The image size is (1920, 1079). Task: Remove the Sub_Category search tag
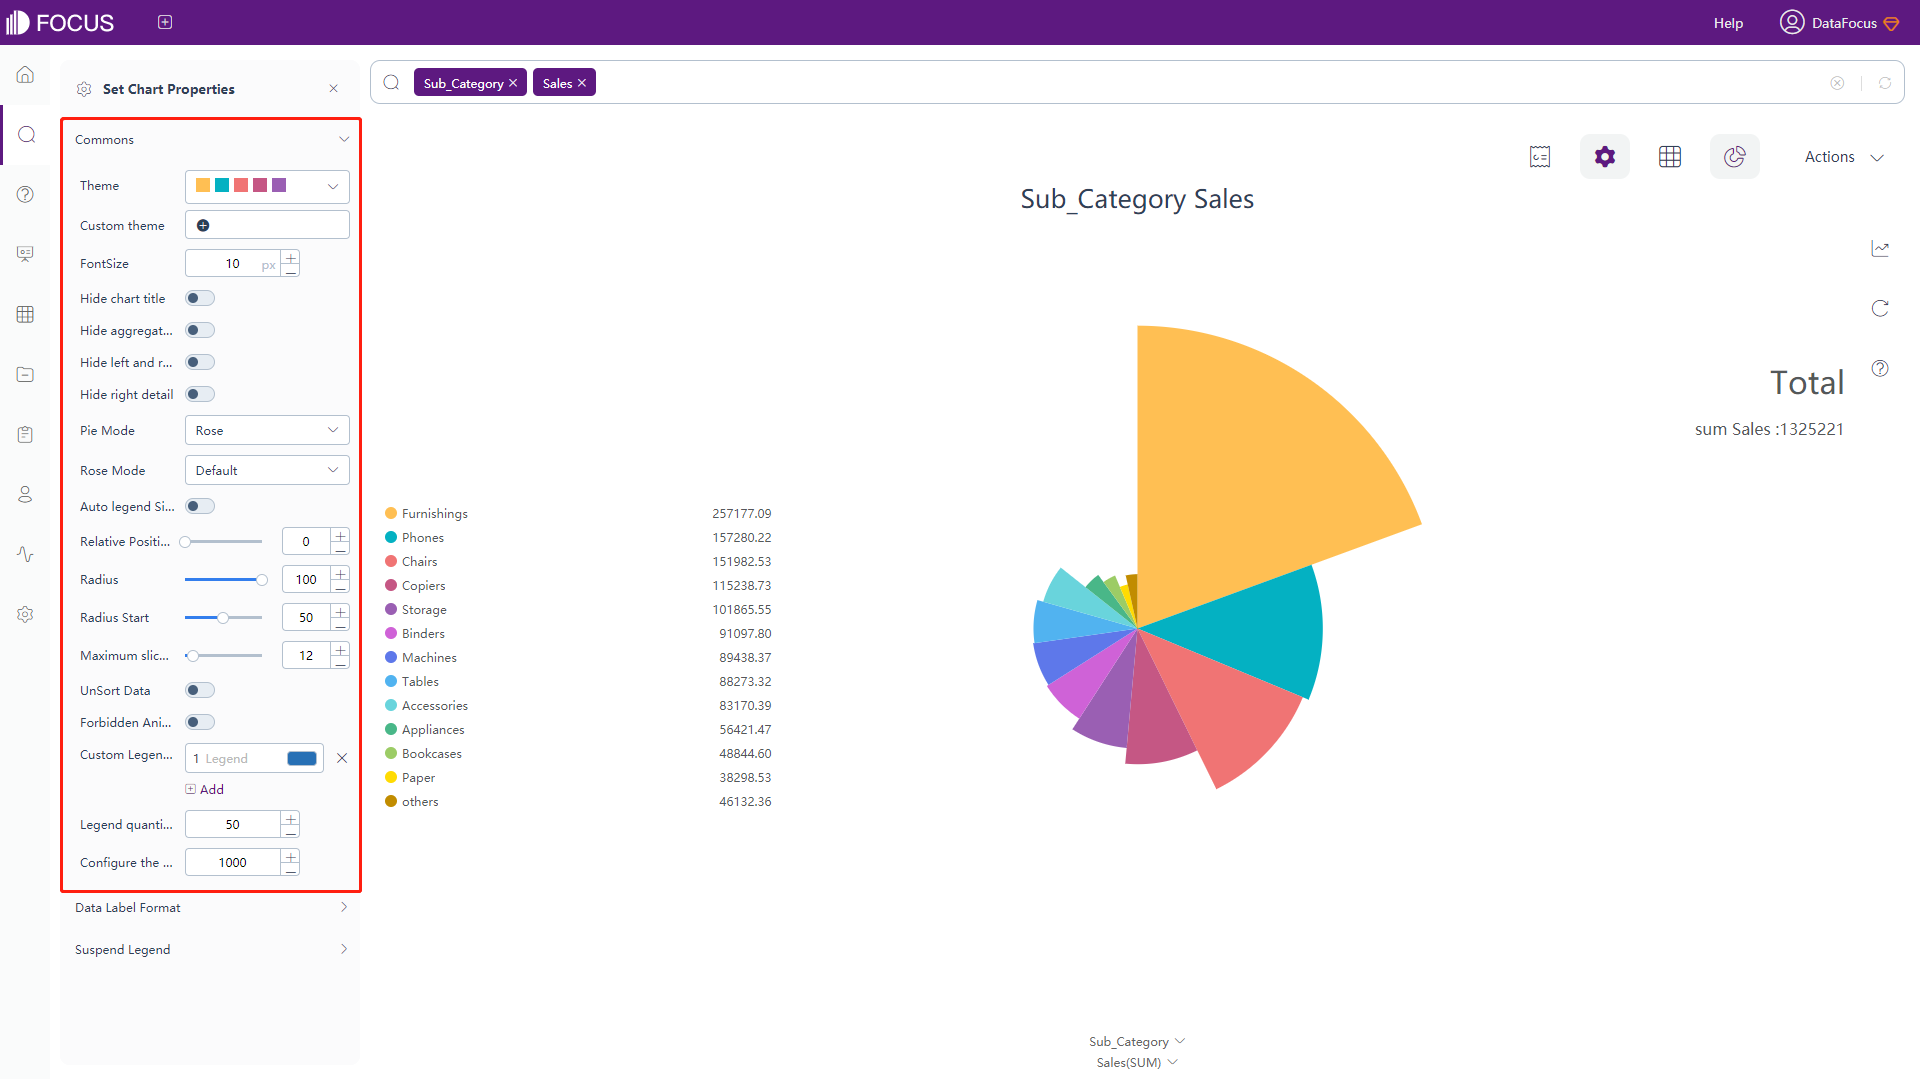click(513, 83)
